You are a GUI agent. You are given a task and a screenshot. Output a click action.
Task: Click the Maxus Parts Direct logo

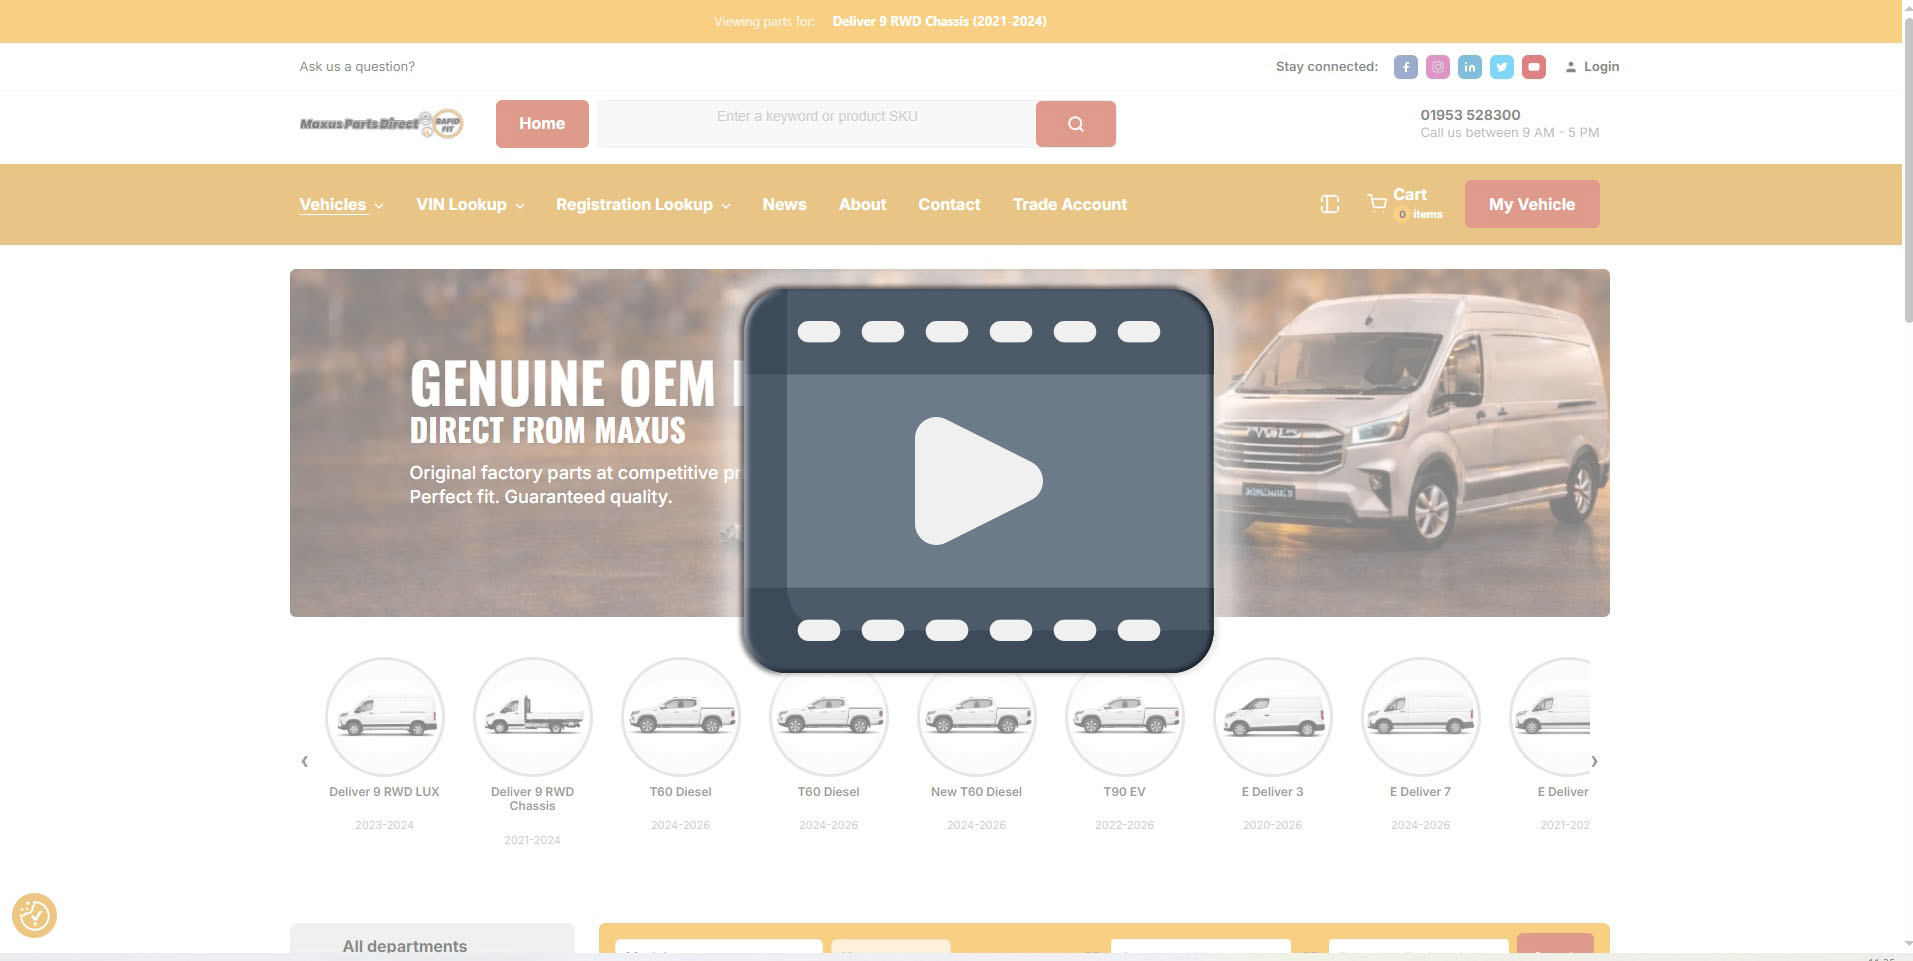381,124
